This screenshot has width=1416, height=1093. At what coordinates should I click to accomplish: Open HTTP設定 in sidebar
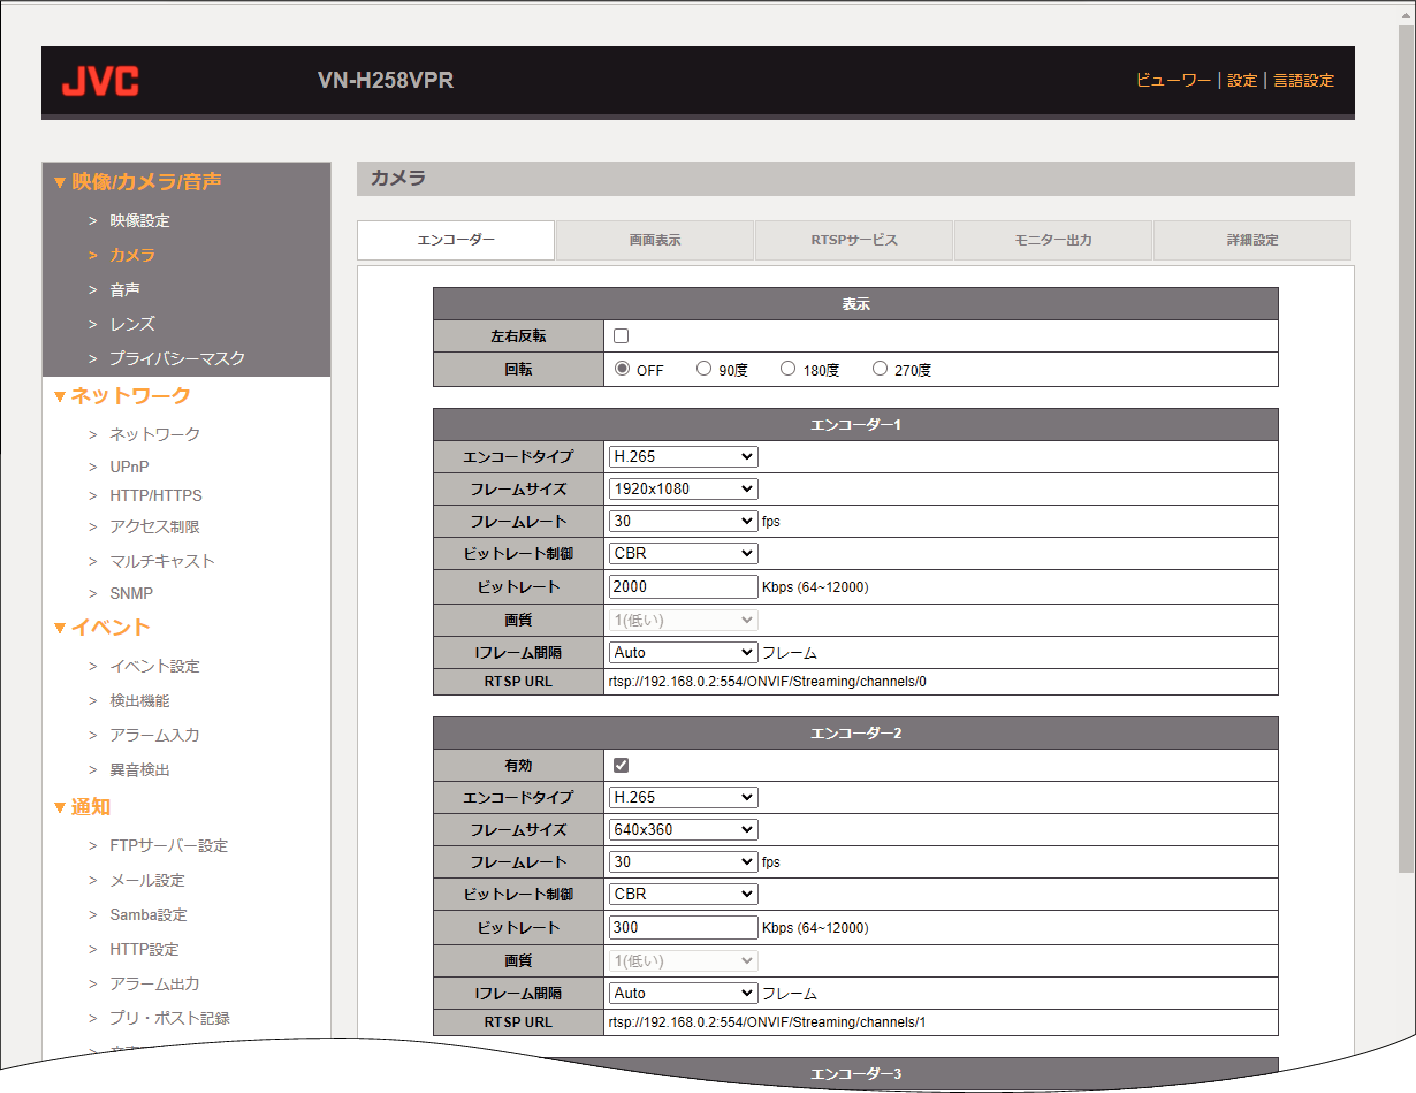click(144, 949)
